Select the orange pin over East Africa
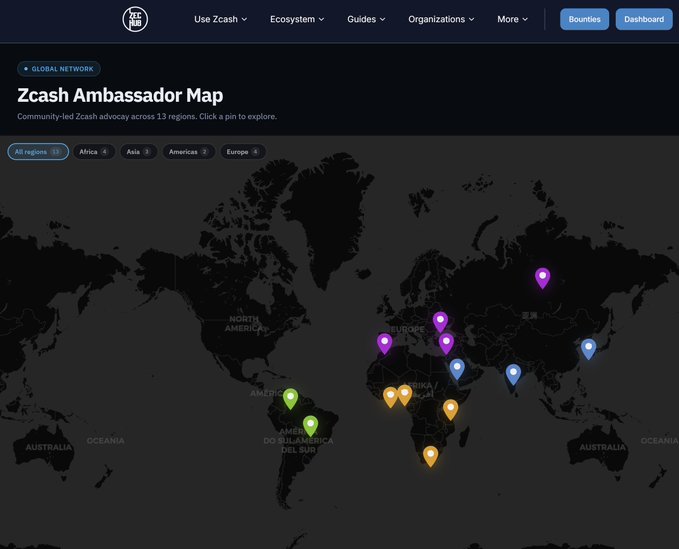Image resolution: width=679 pixels, height=549 pixels. [x=450, y=410]
